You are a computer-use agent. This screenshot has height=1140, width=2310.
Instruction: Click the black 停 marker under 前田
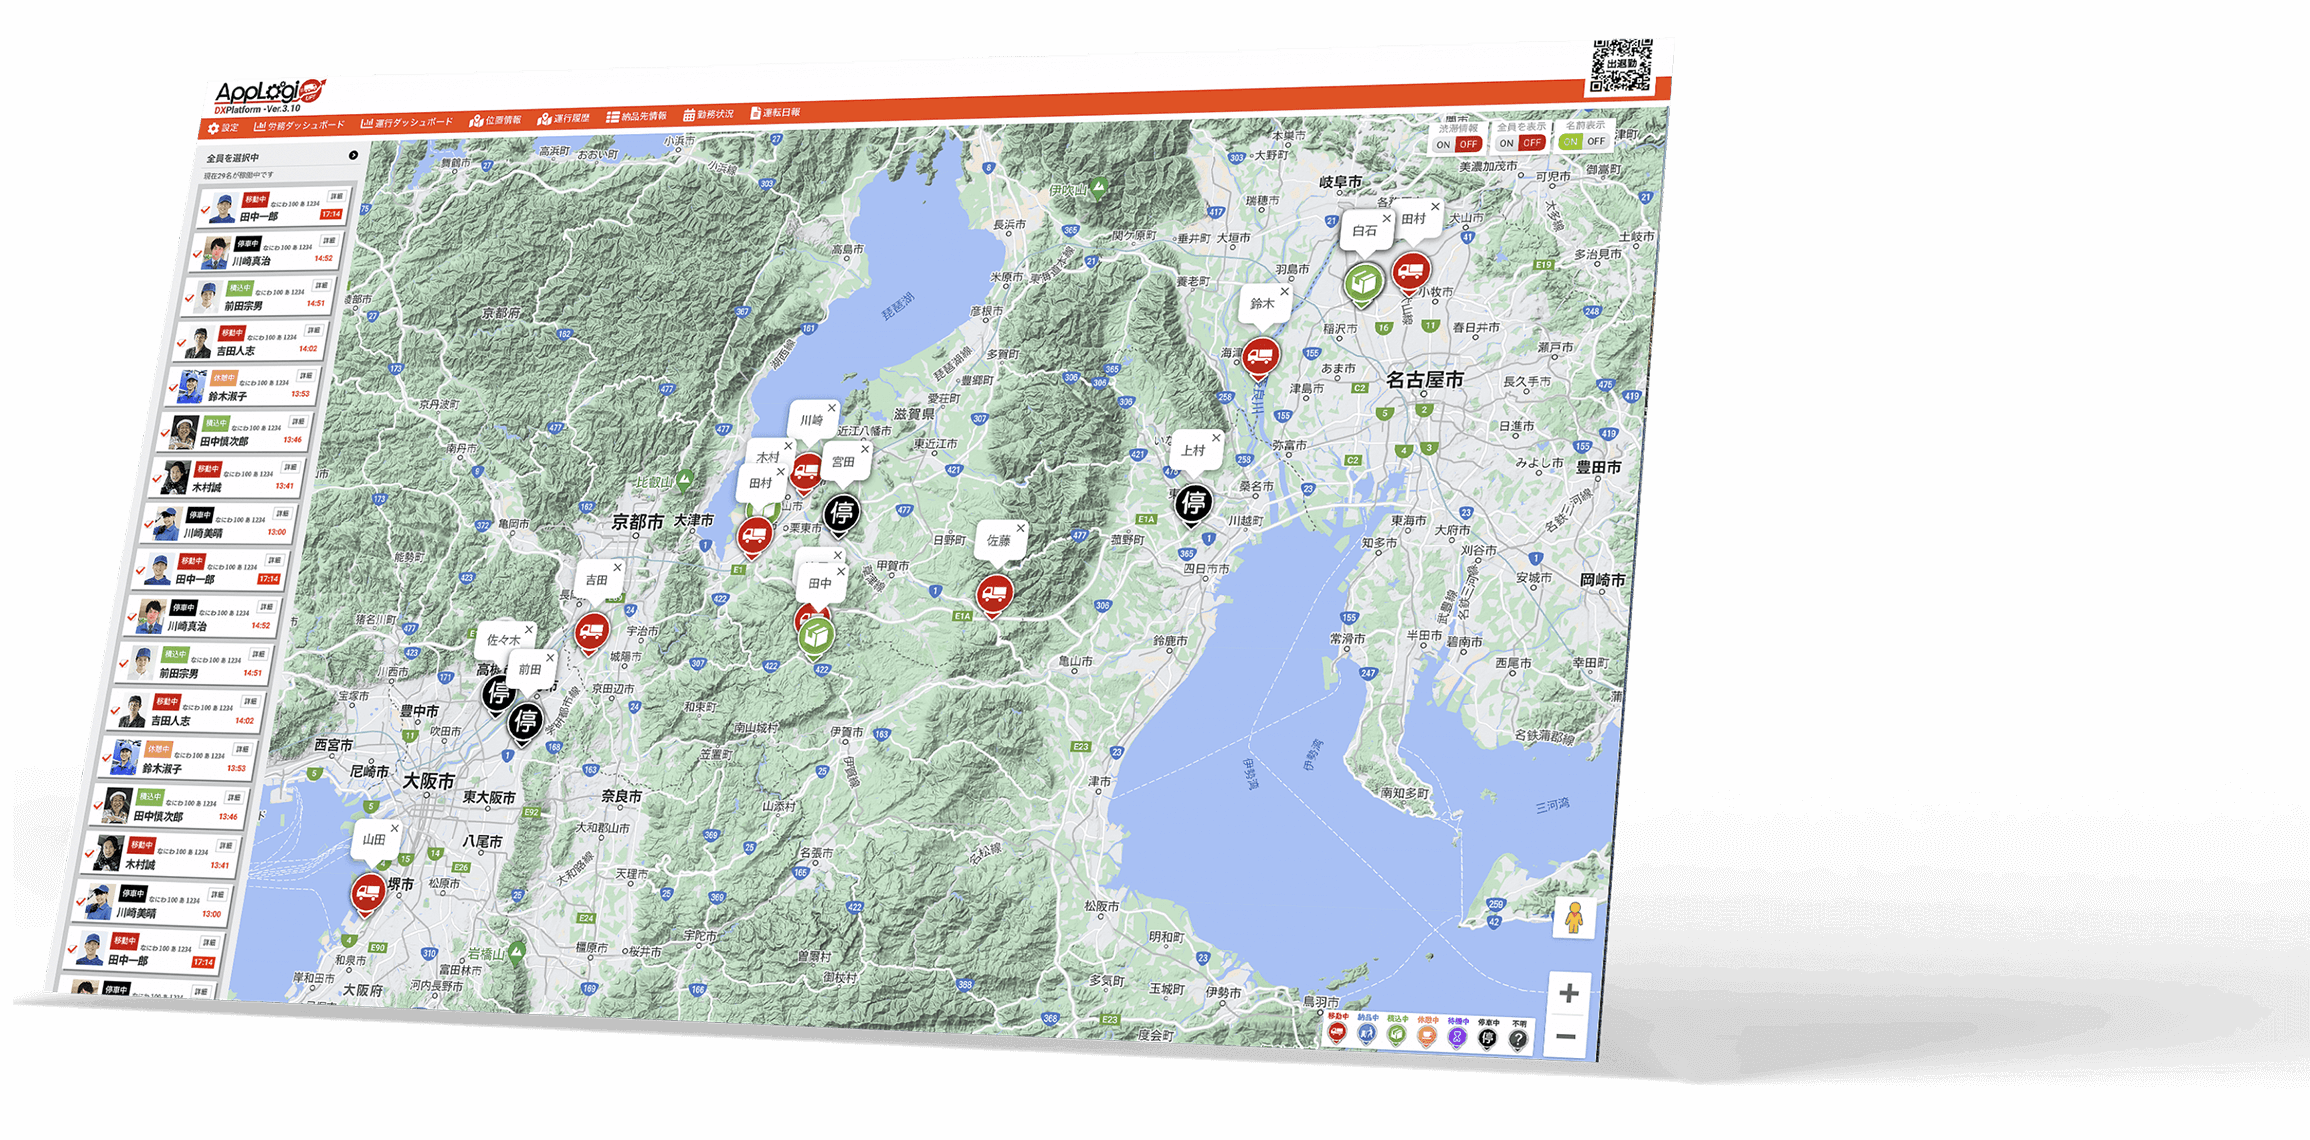tap(525, 723)
